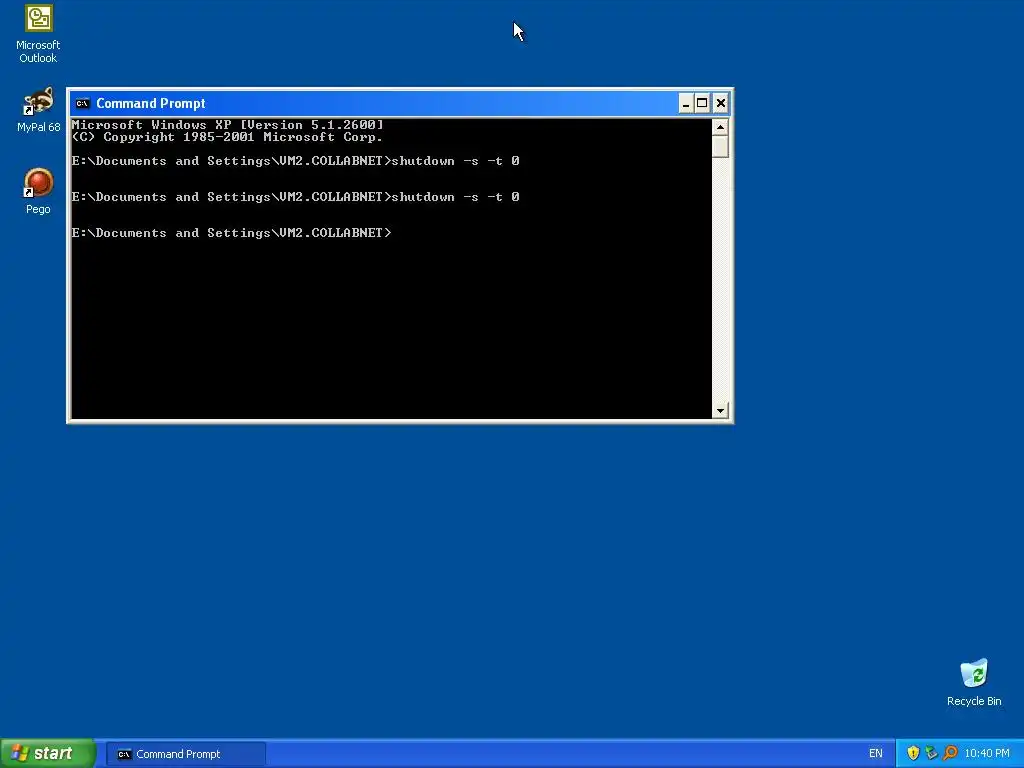Image resolution: width=1024 pixels, height=768 pixels.
Task: Click the orange magnifier tray icon
Action: (950, 754)
